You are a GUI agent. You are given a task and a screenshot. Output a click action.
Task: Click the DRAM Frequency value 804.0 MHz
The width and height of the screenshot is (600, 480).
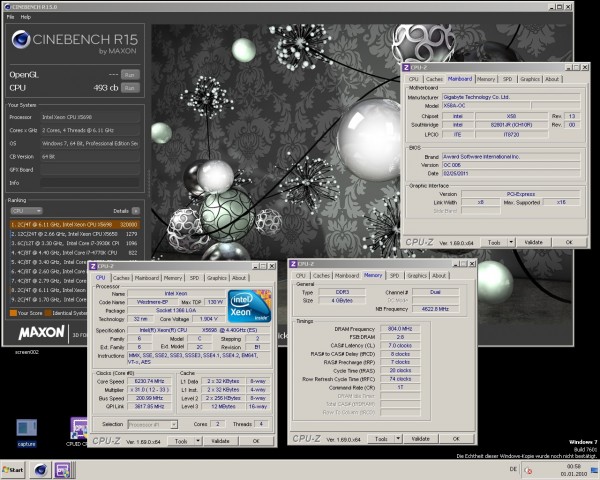[x=400, y=329]
